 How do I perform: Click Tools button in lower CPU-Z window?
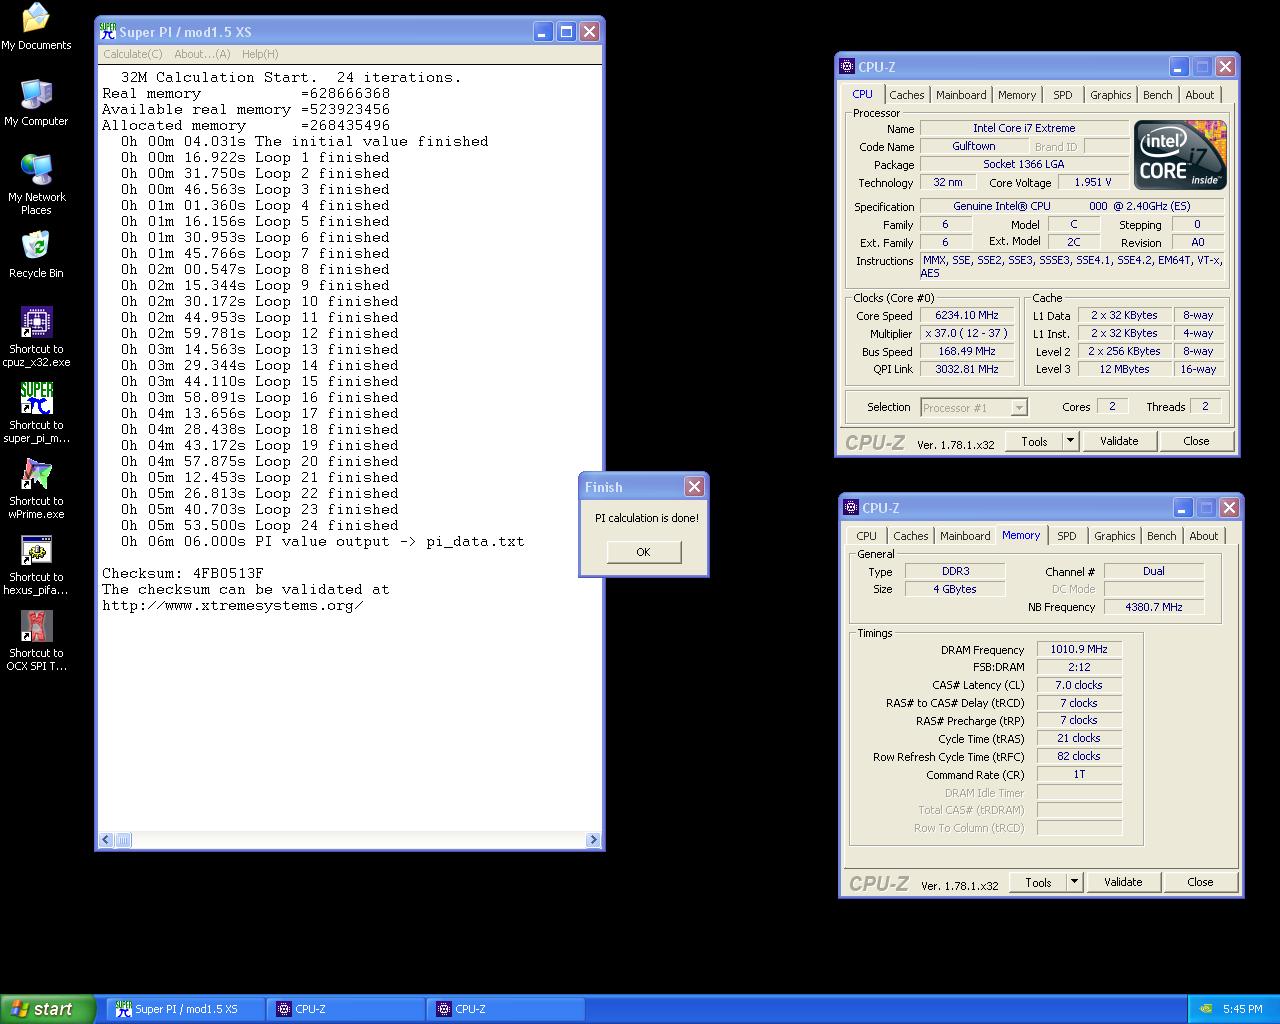(x=1038, y=882)
